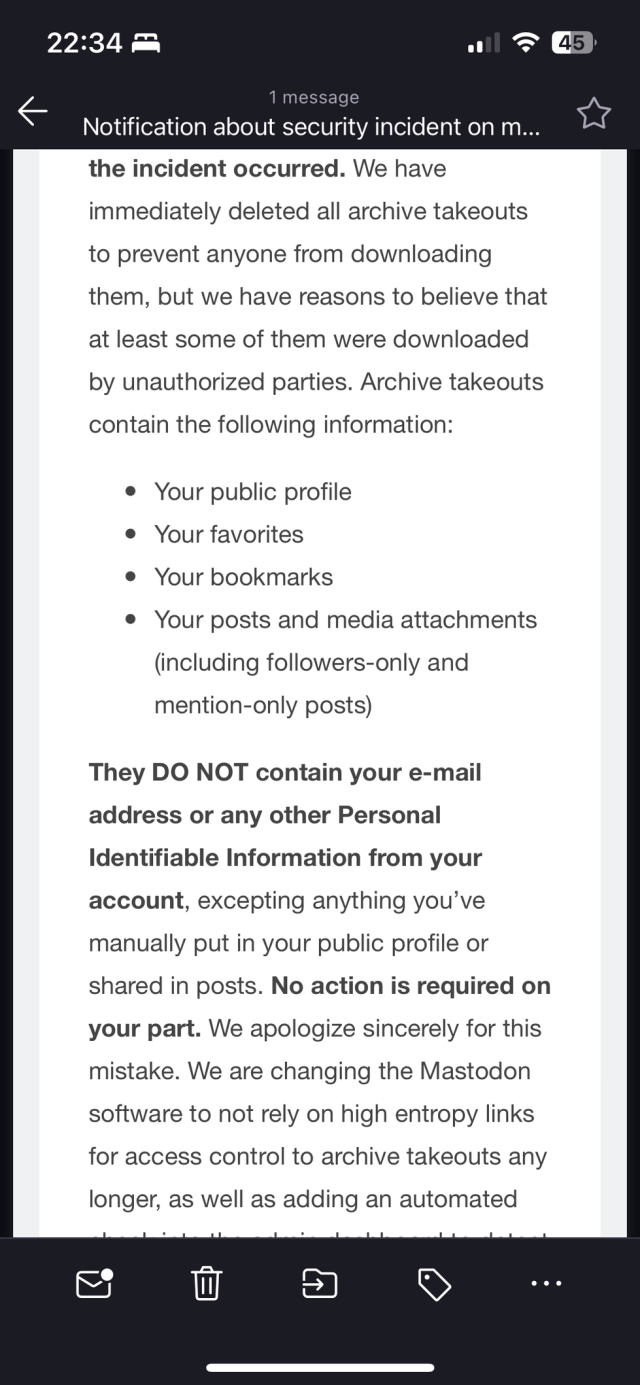
Task: Tap the 'Your public profile' bullet item
Action: (252, 492)
